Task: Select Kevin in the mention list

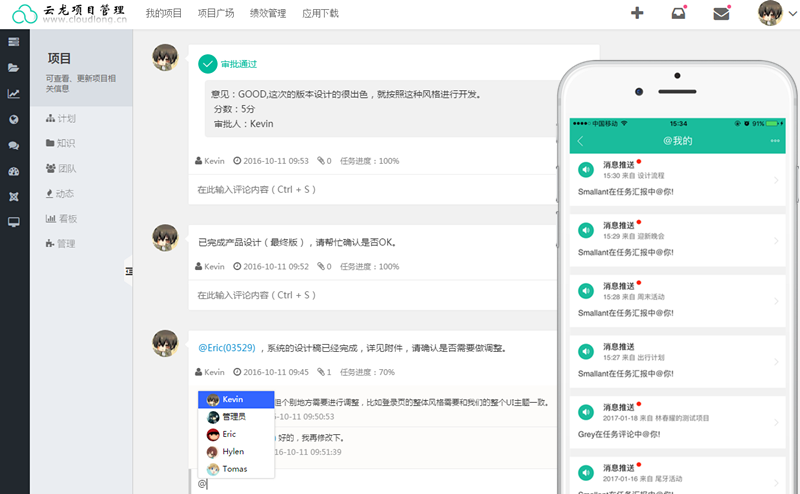Action: click(x=236, y=400)
